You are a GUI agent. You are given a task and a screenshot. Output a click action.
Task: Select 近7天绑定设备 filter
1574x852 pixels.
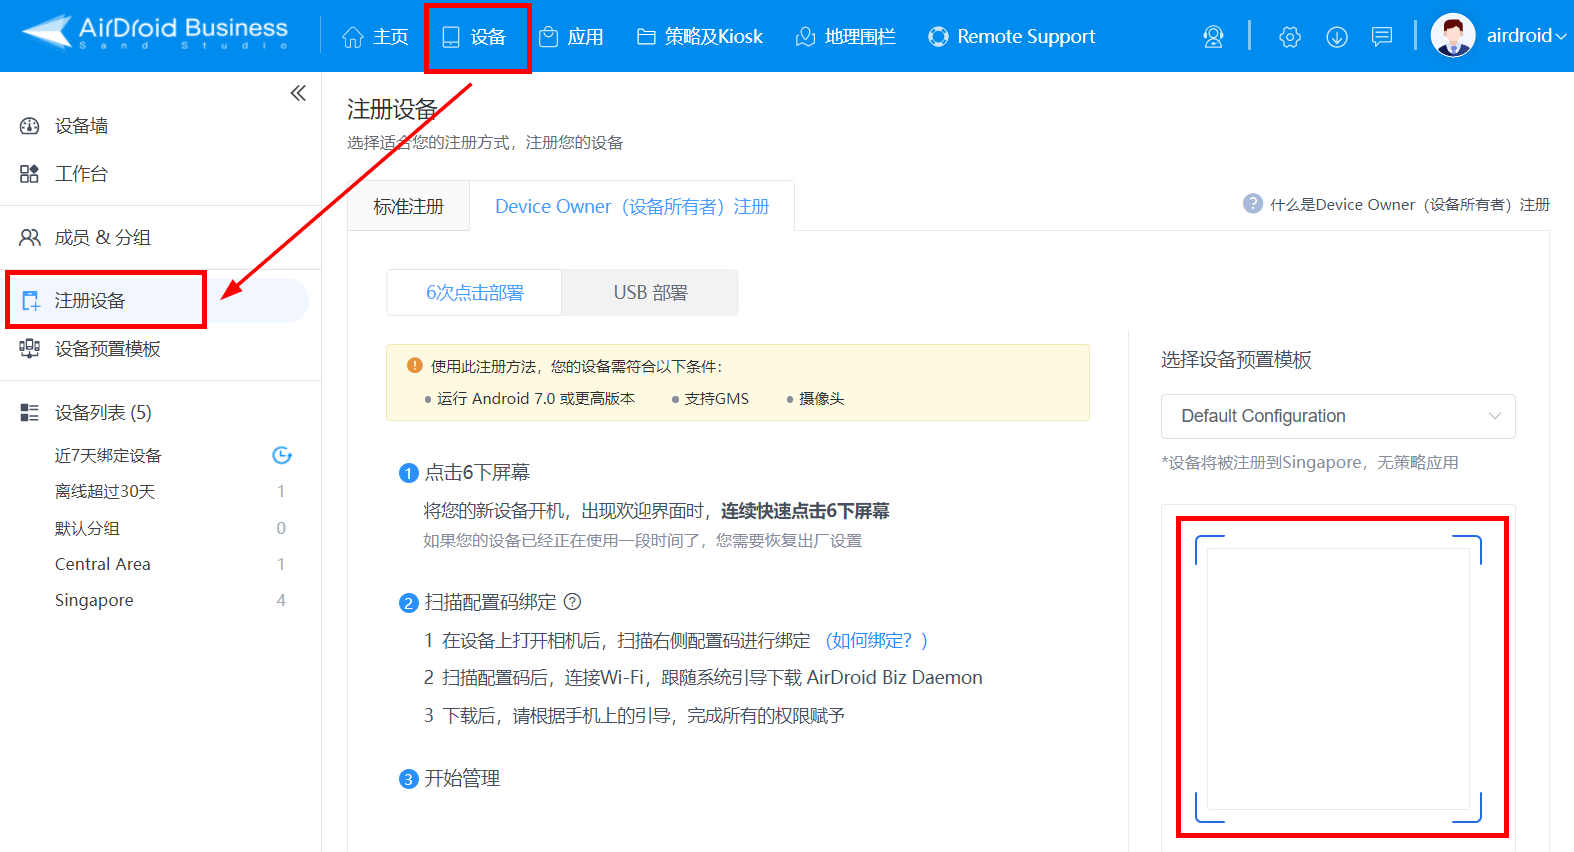[x=108, y=456]
